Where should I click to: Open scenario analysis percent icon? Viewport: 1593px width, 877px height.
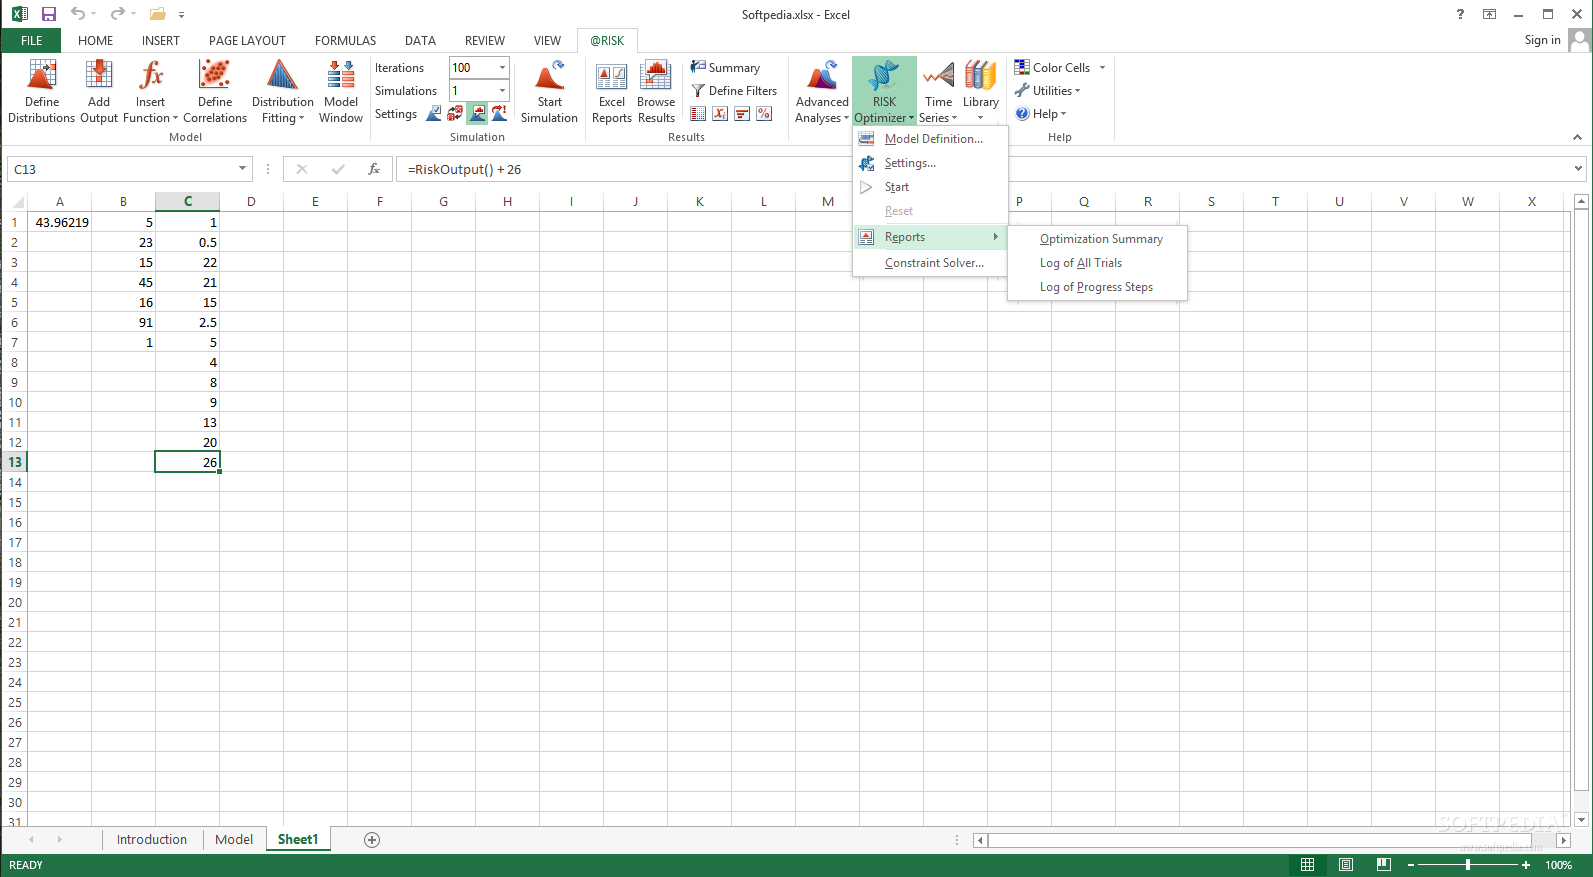point(764,114)
